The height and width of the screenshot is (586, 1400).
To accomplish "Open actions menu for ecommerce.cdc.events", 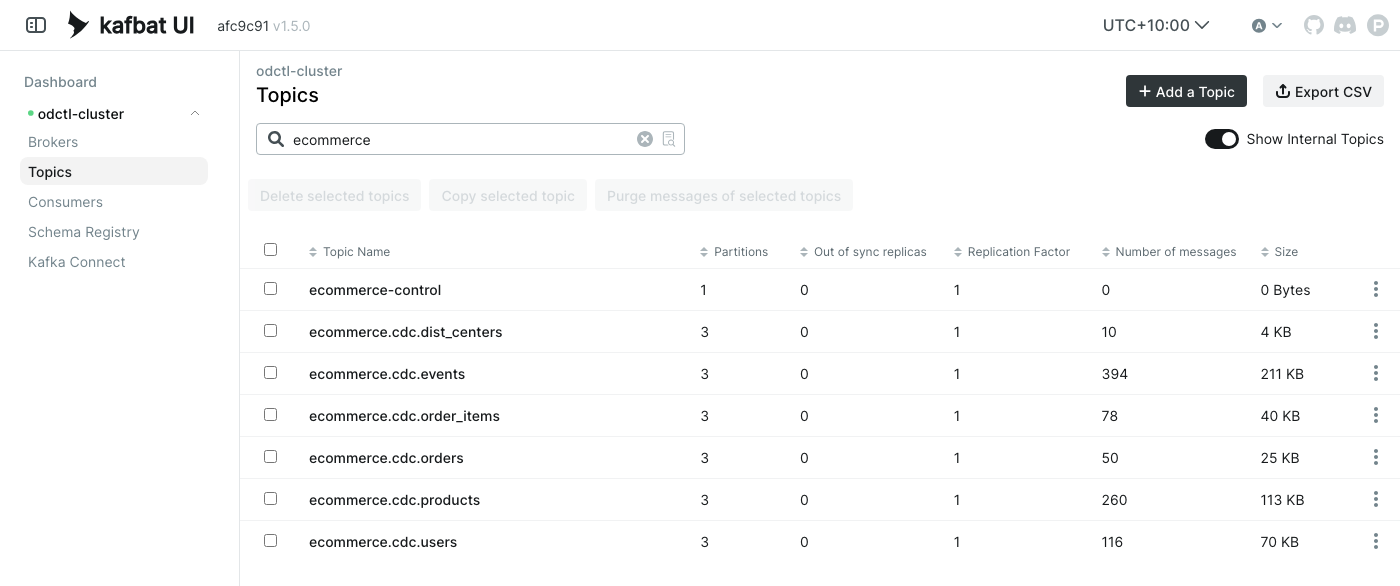I will [x=1376, y=373].
